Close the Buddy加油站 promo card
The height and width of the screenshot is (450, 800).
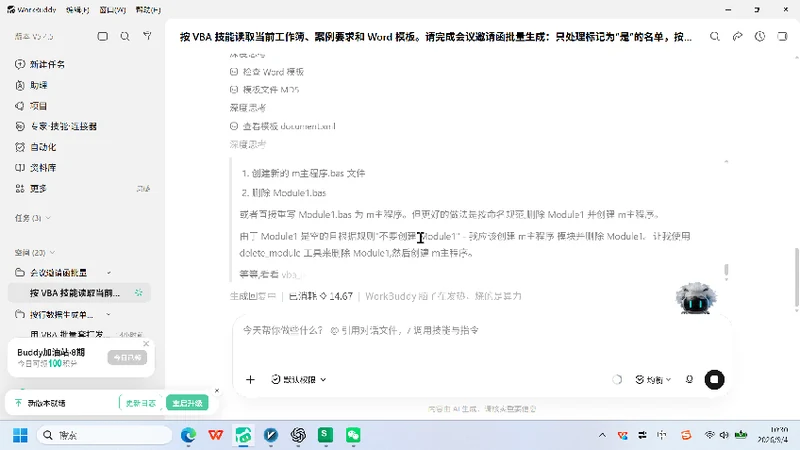(146, 344)
